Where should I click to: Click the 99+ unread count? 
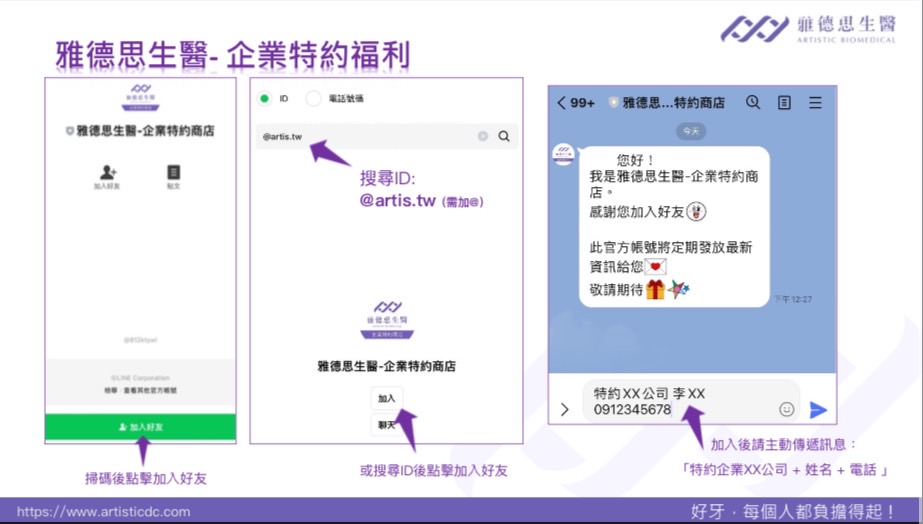[582, 103]
